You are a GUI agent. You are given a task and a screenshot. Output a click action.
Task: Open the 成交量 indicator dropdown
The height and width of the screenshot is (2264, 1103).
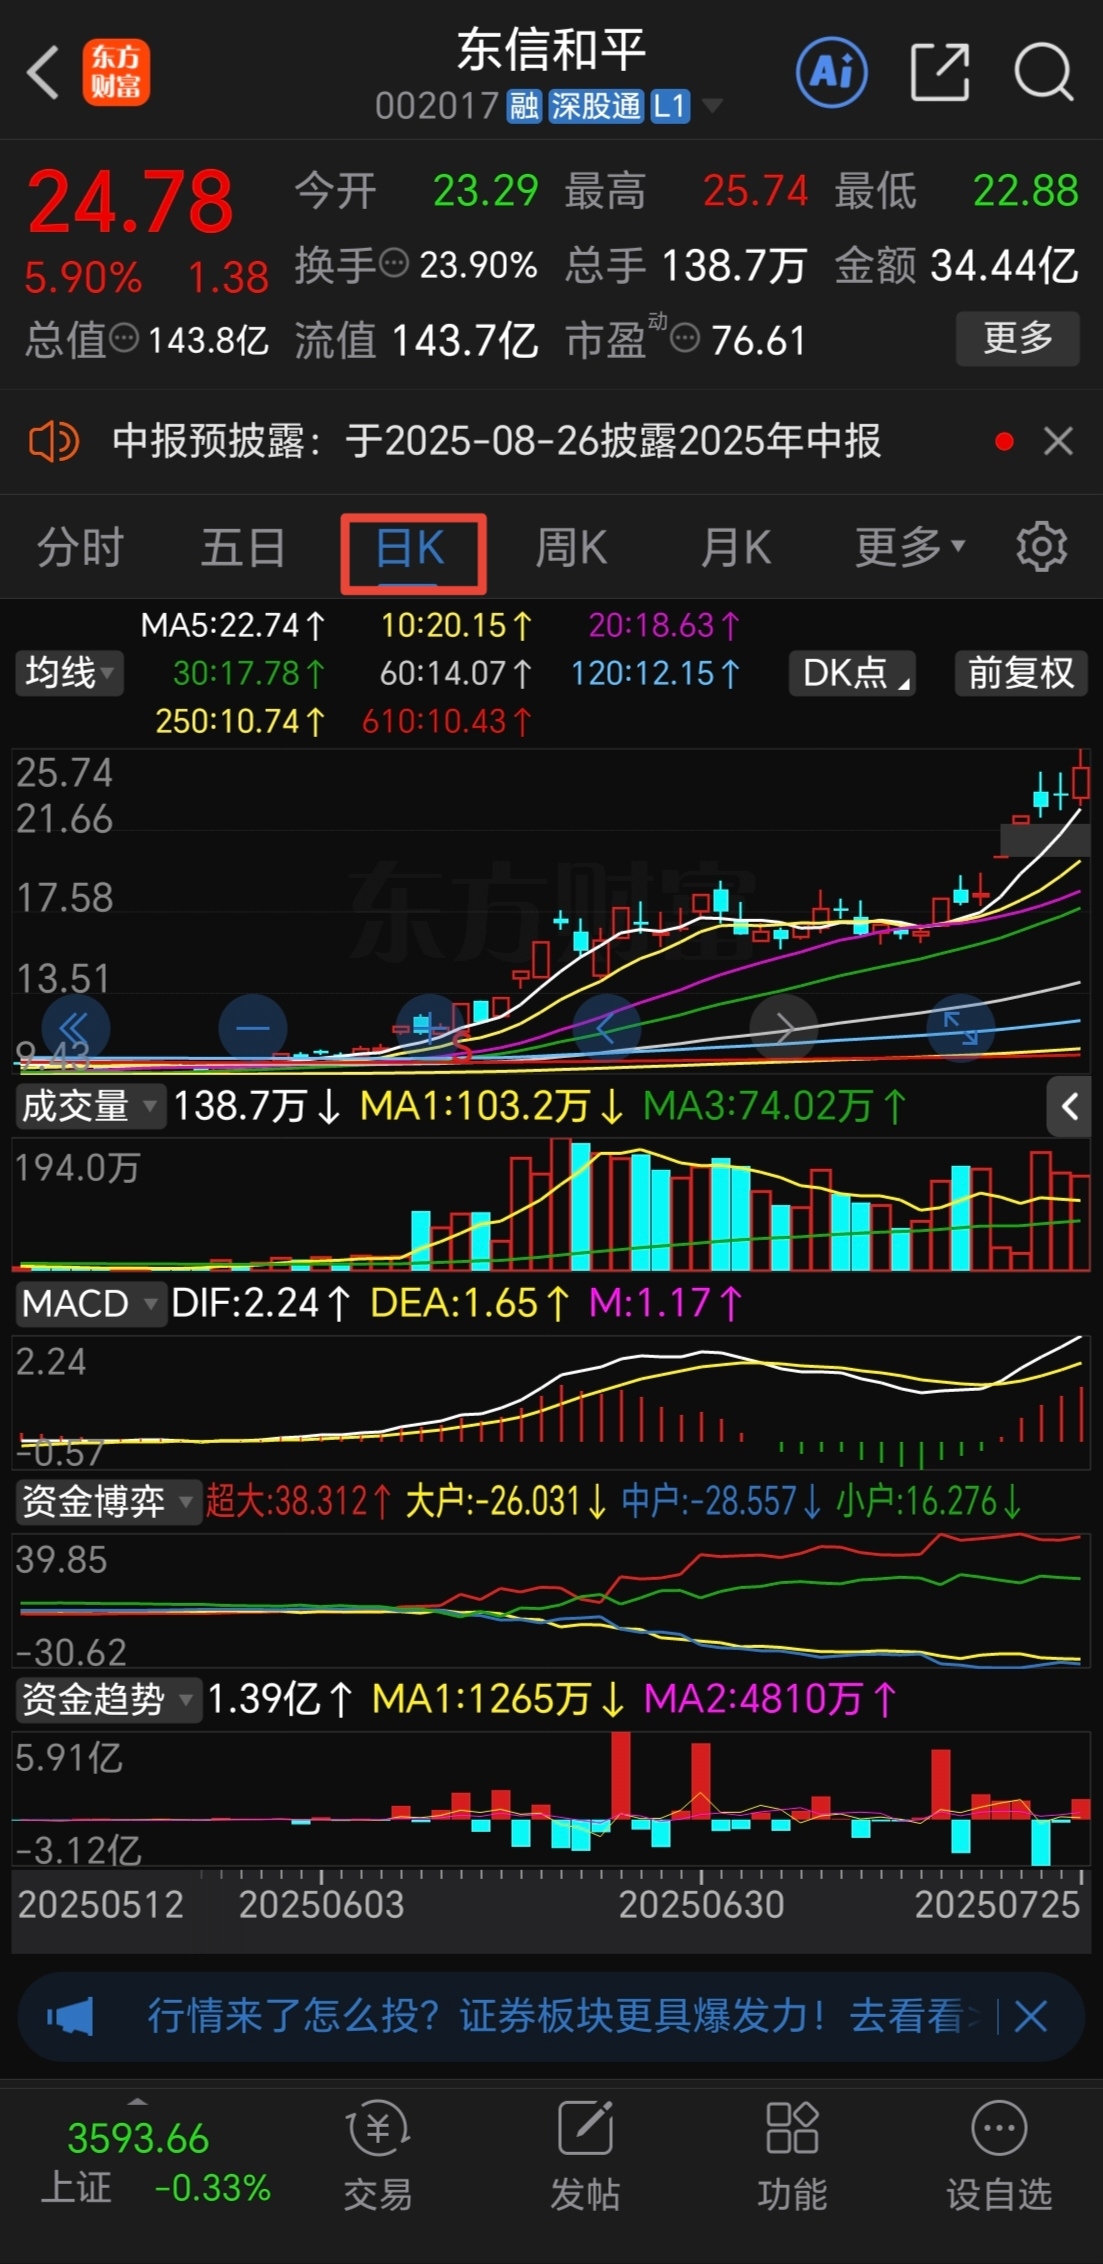(x=90, y=1106)
